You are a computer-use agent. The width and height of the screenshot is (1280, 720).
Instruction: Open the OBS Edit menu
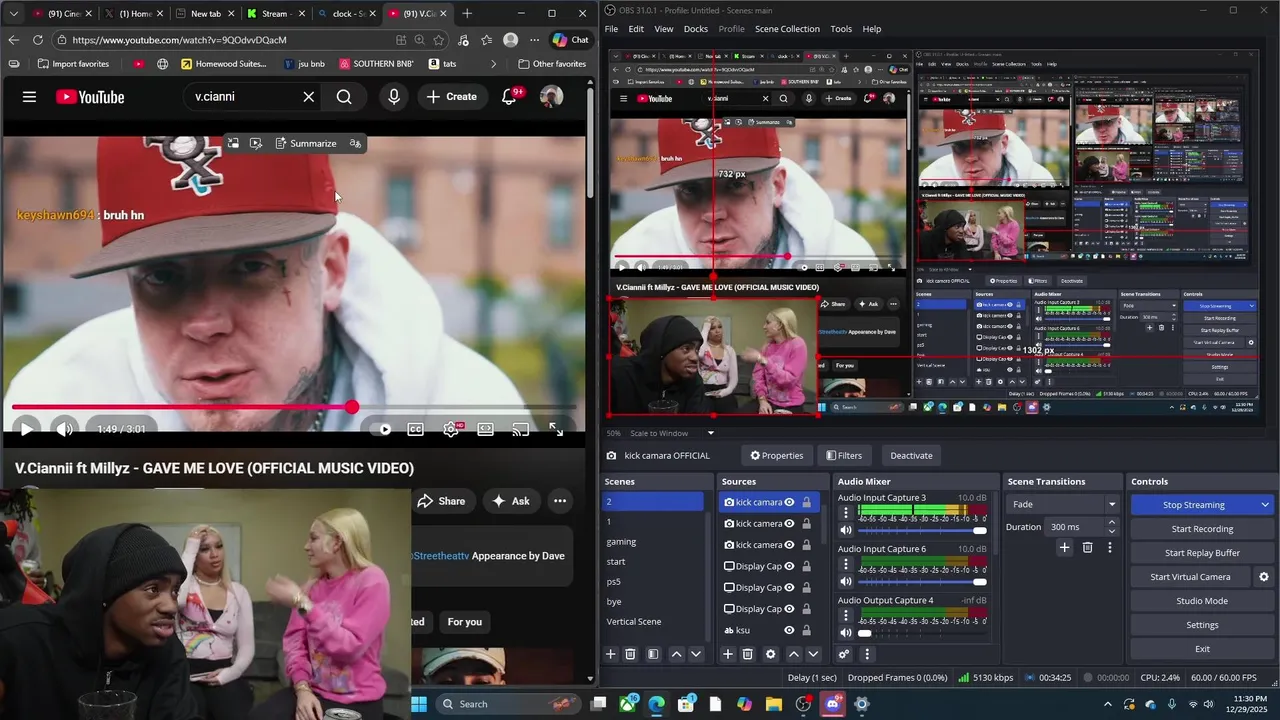(636, 29)
